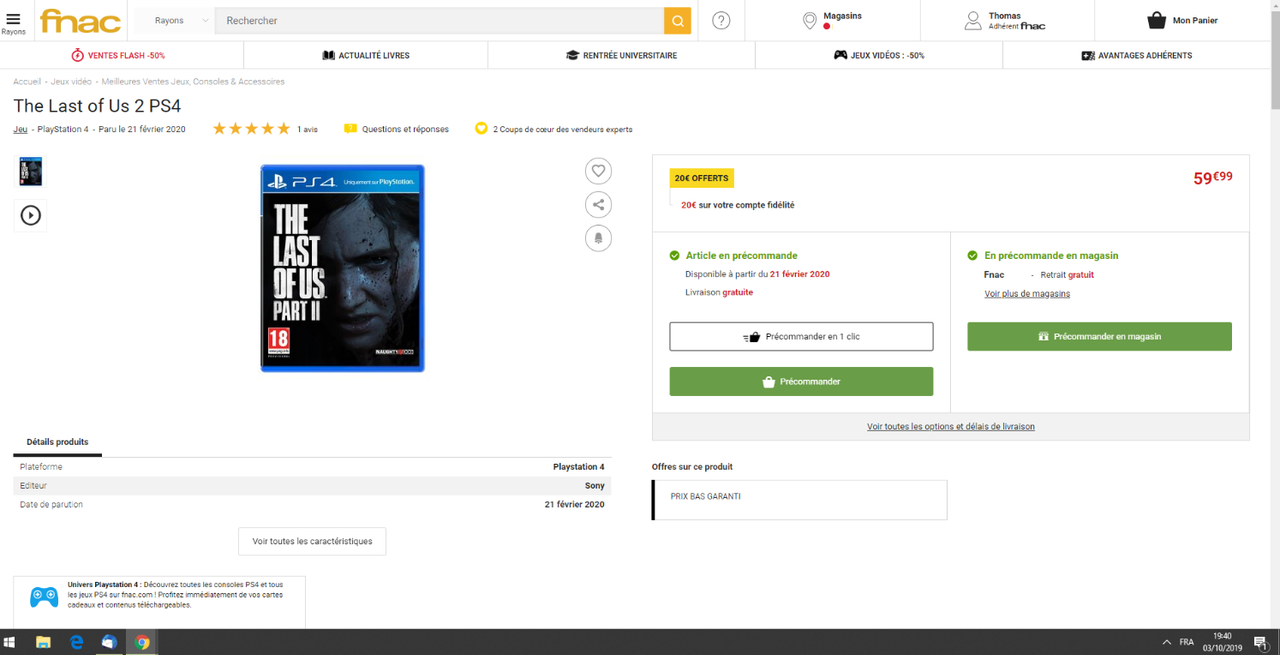Go to Jeux vidéo breadcrumb
This screenshot has width=1280, height=655.
(71, 82)
